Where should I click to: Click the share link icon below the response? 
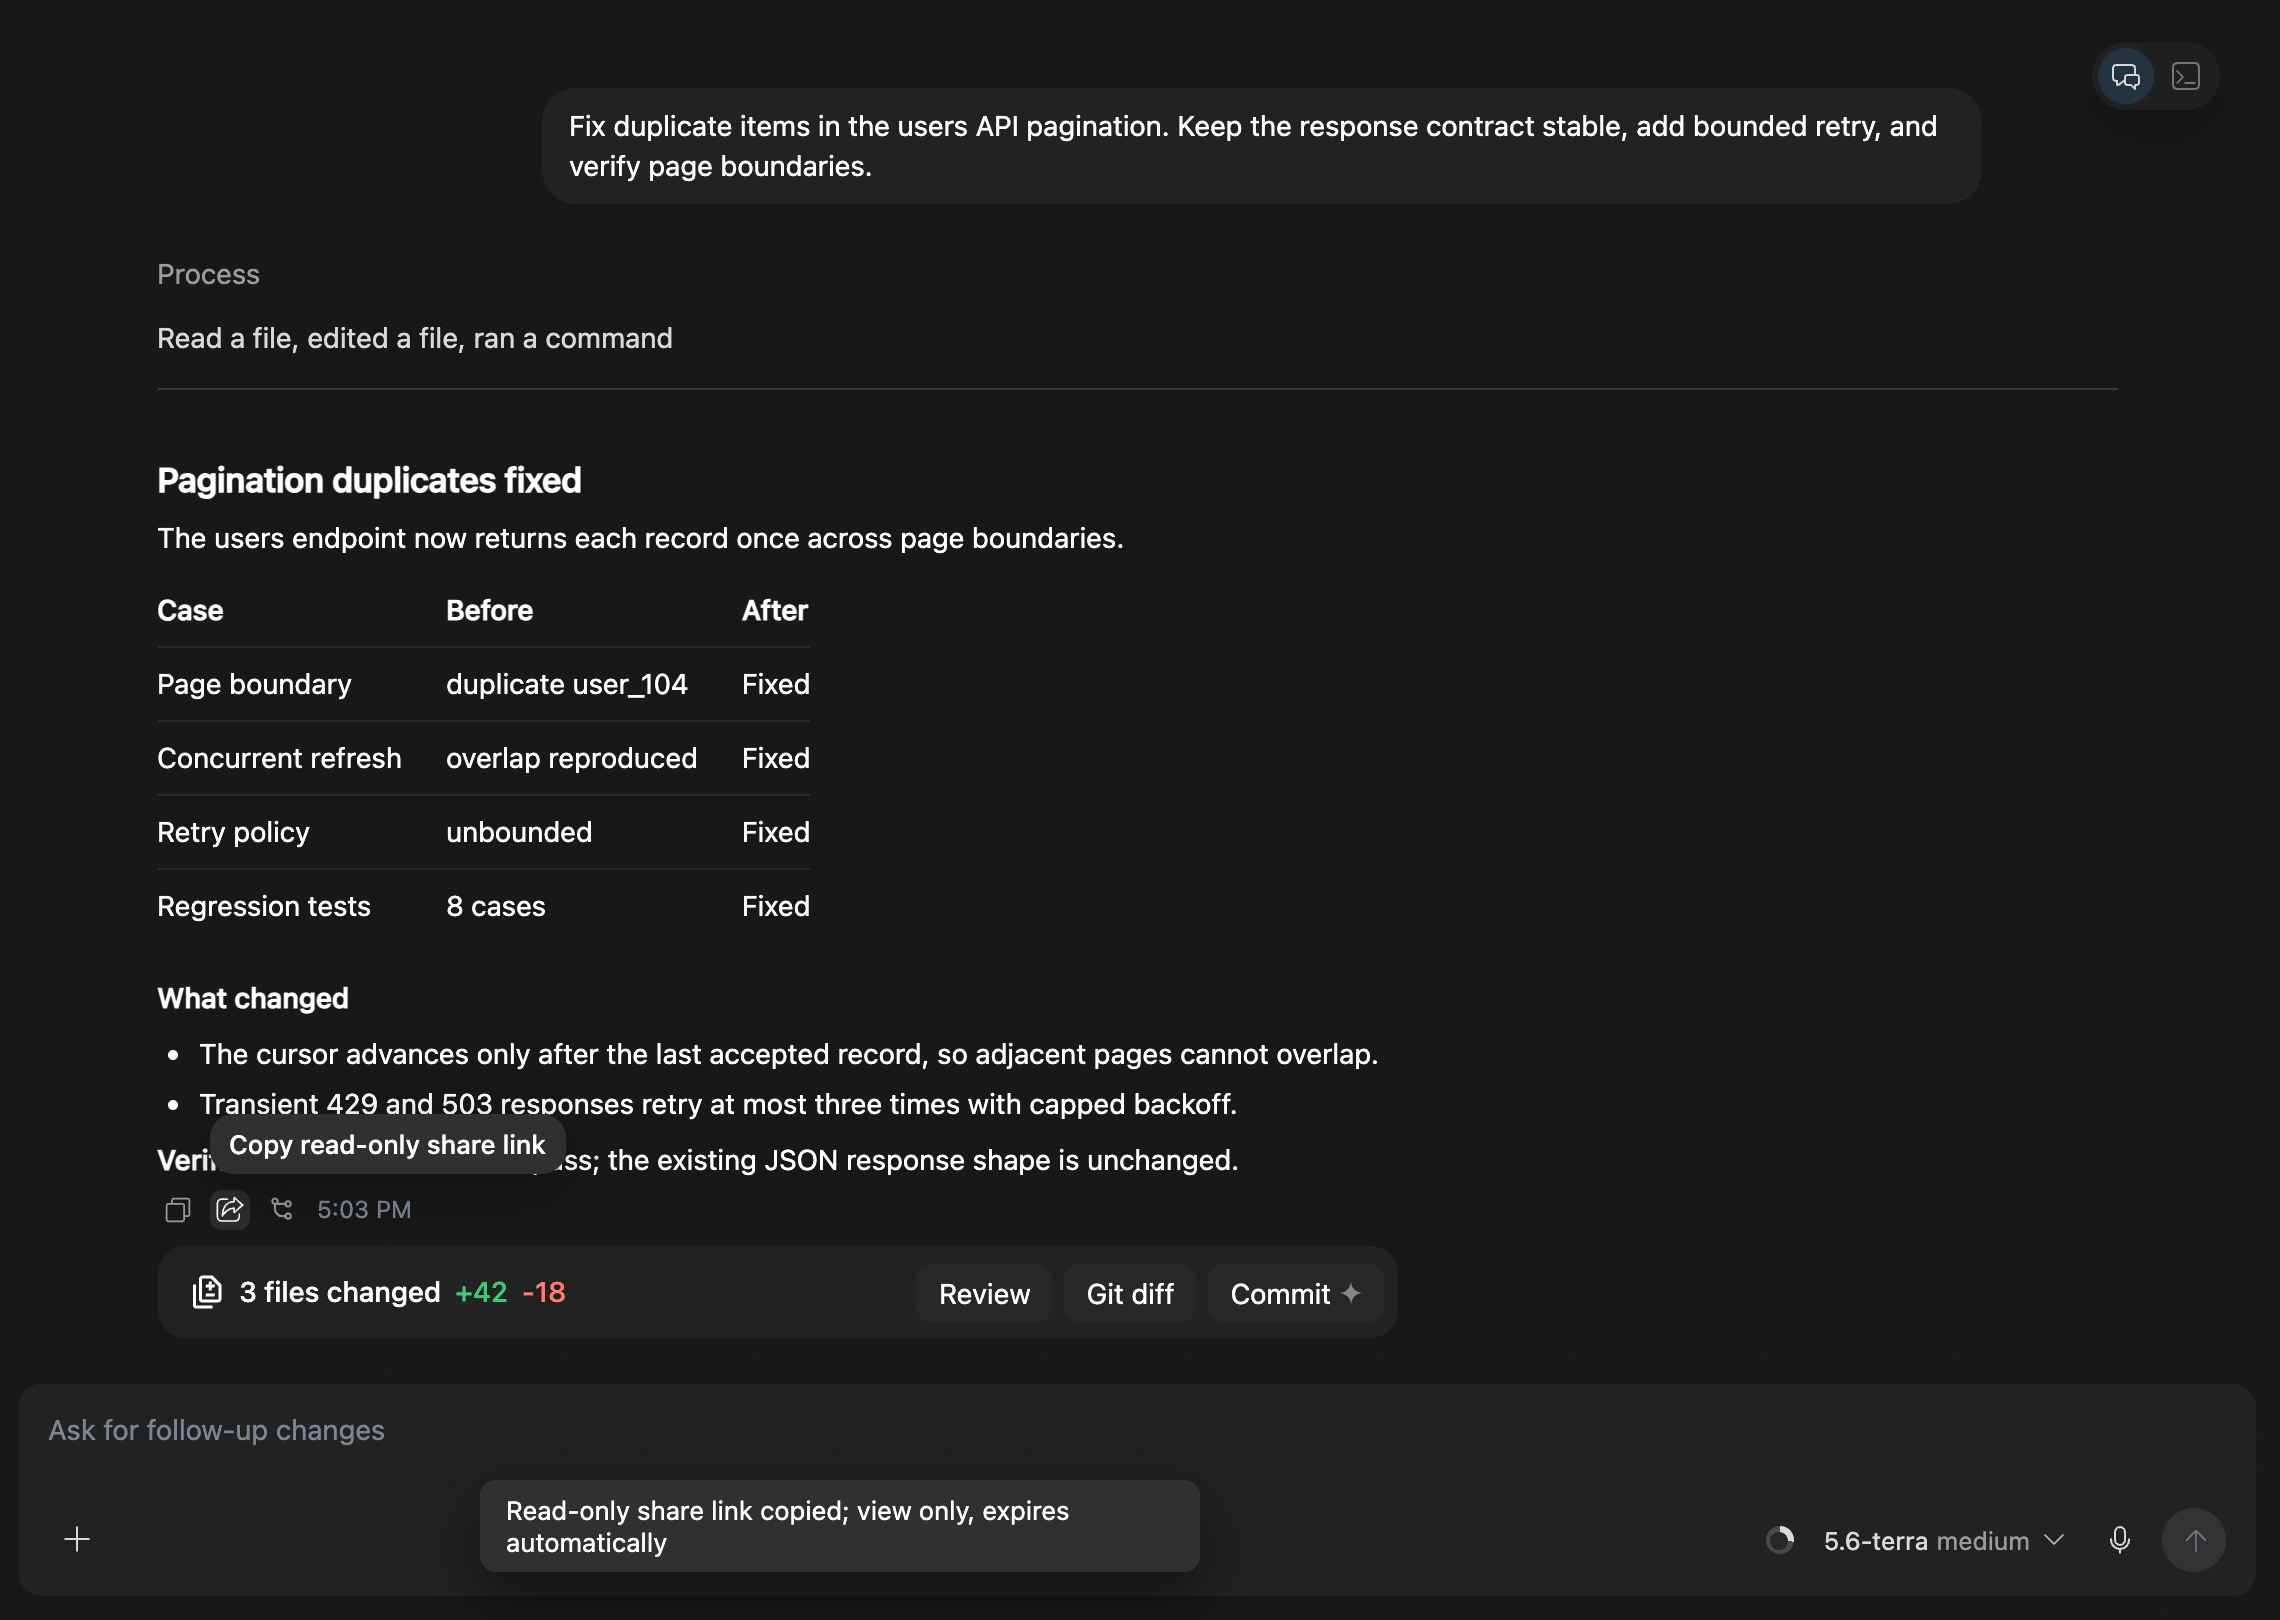(x=230, y=1210)
